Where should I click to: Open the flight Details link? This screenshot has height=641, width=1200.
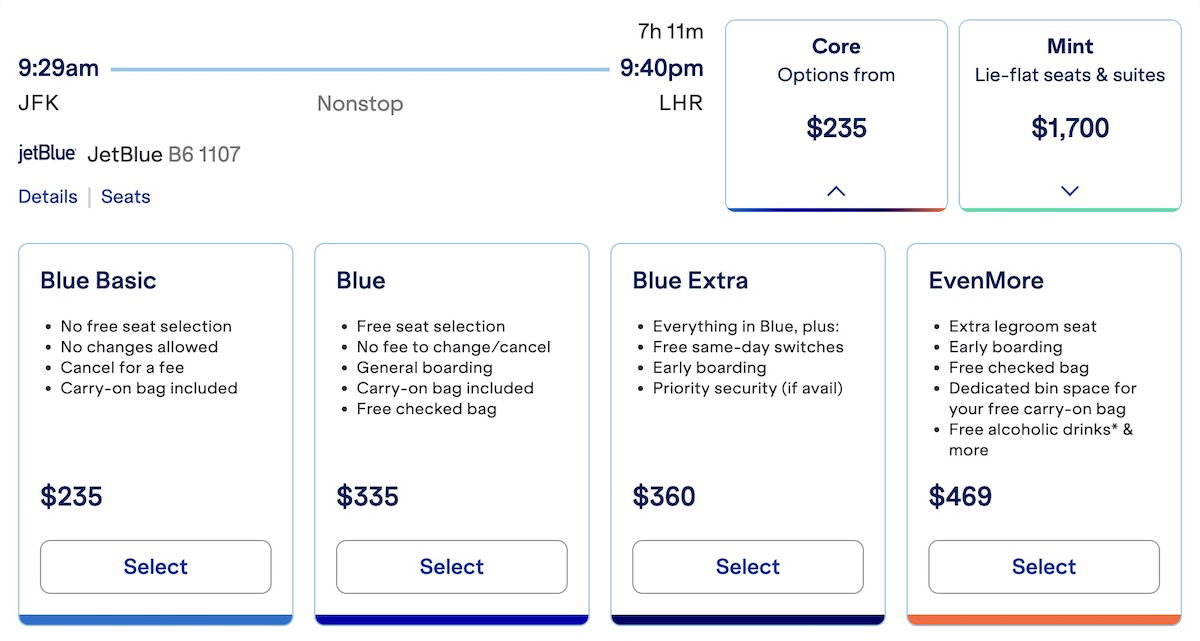coord(48,197)
